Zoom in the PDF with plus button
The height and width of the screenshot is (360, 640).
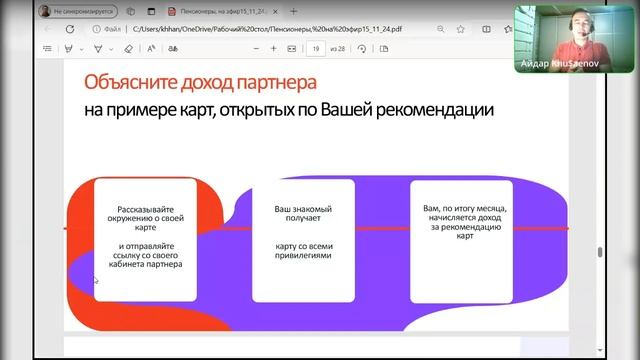(x=273, y=49)
